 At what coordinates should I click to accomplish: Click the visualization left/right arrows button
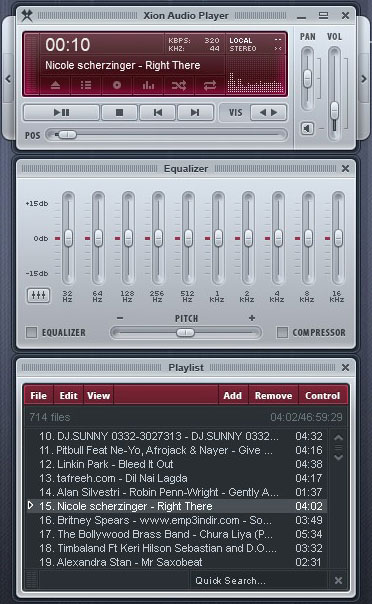click(268, 112)
